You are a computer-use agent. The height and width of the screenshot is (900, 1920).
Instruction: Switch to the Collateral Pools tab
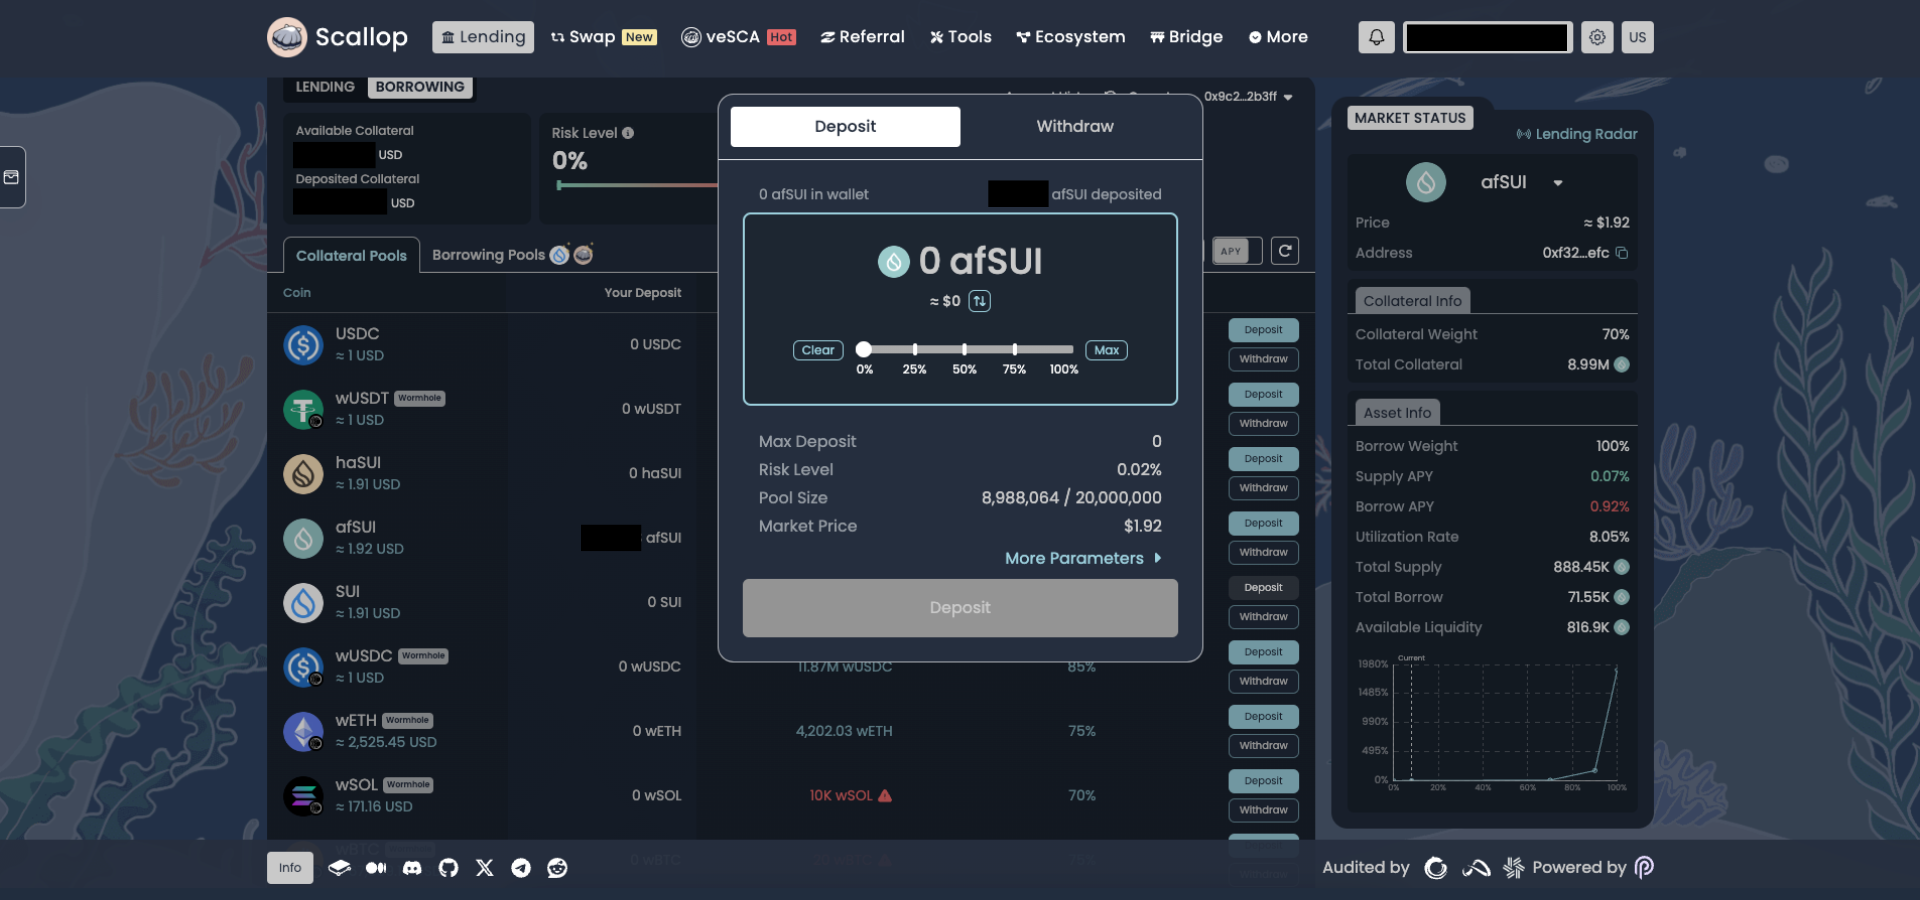tap(351, 256)
